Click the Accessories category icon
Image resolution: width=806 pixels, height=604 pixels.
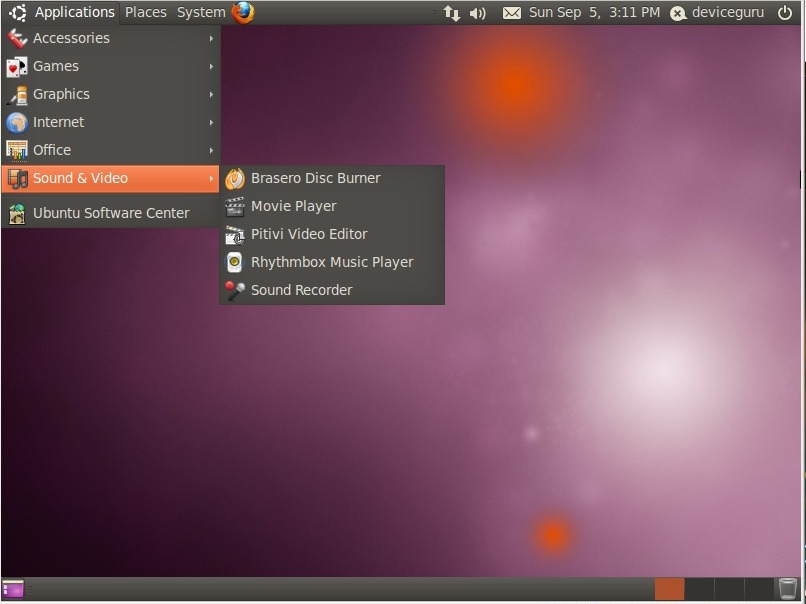[16, 39]
